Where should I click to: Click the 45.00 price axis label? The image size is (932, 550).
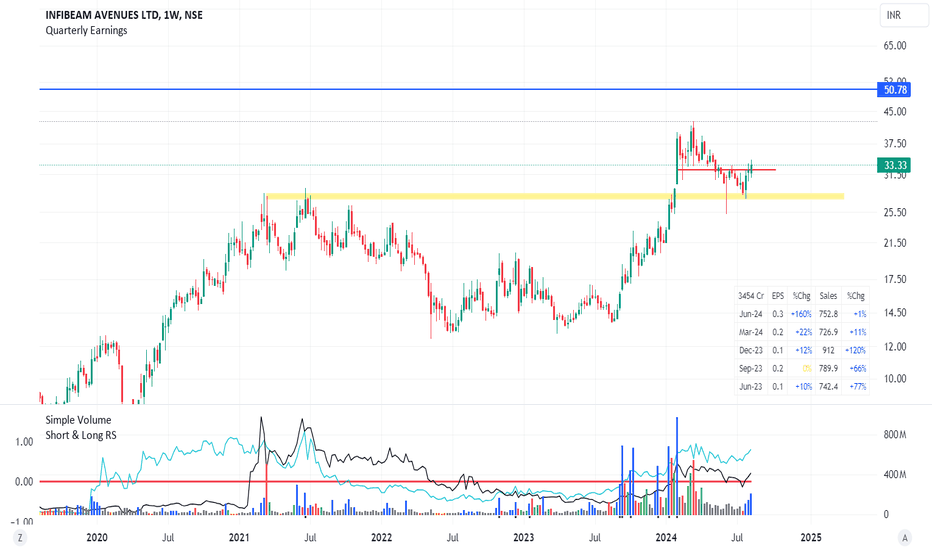pyautogui.click(x=895, y=112)
